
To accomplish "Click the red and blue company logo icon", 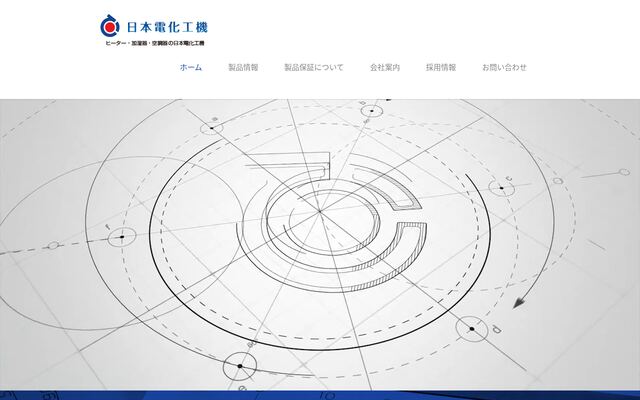I will pos(110,26).
